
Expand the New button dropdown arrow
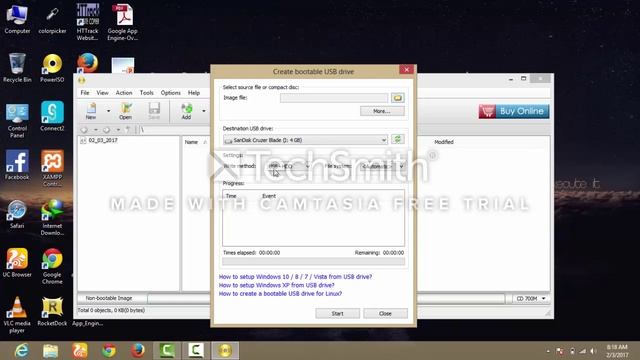click(x=108, y=111)
